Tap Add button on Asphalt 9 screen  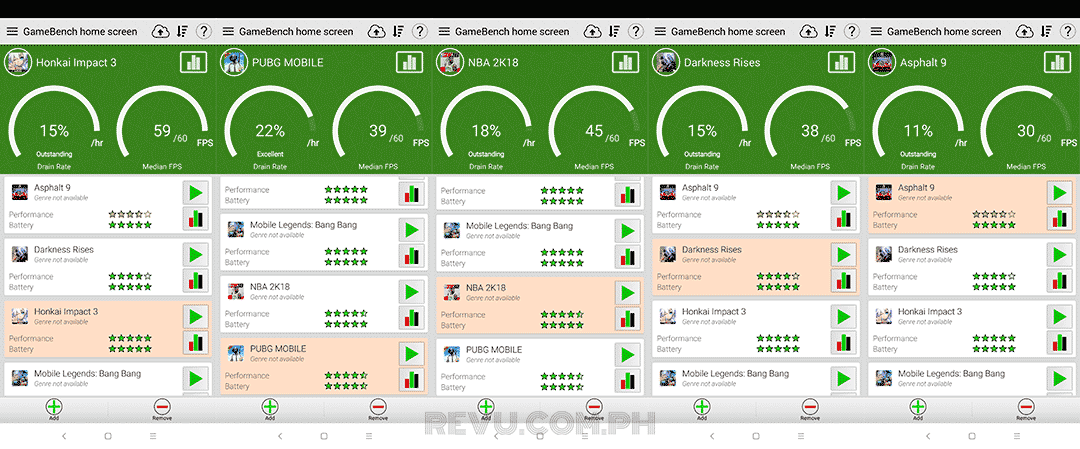918,409
